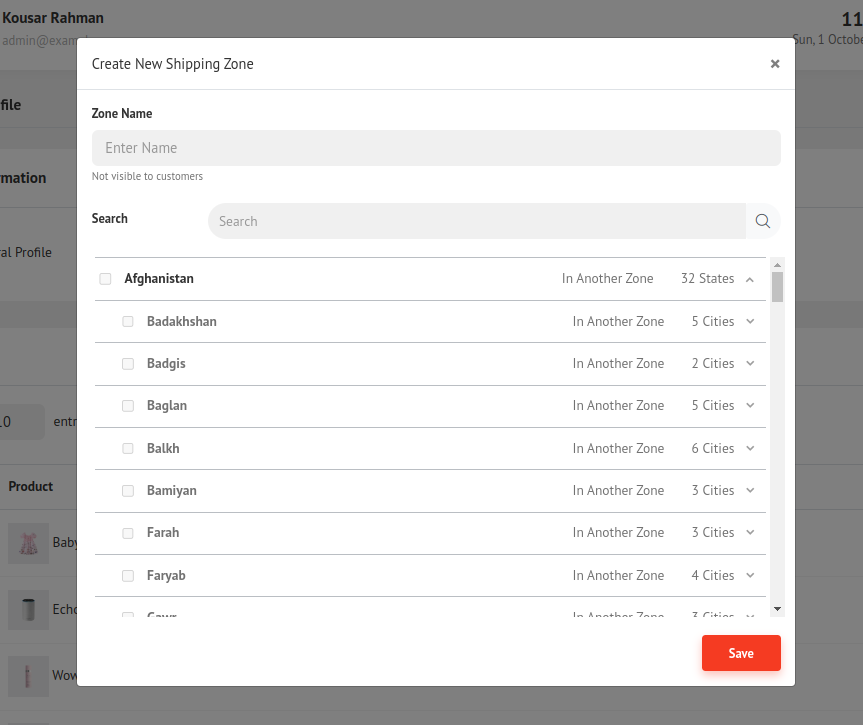Expand Faryab cities list

[x=750, y=575]
